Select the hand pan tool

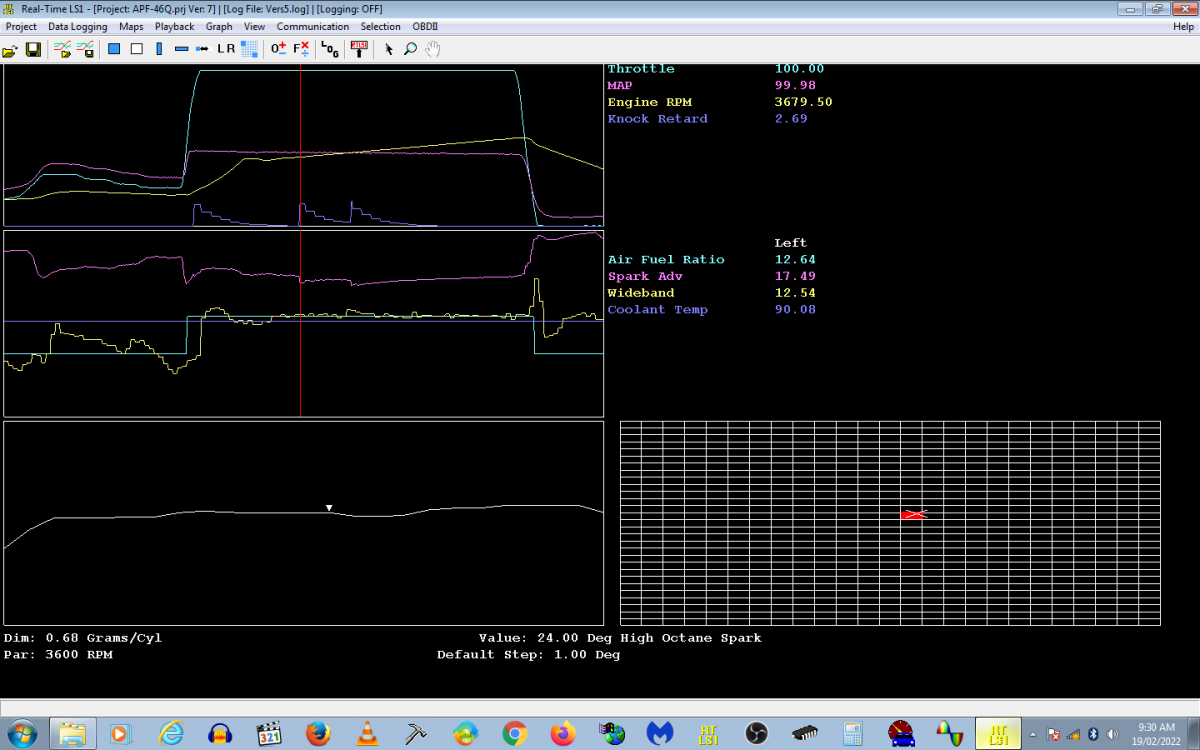(x=433, y=49)
